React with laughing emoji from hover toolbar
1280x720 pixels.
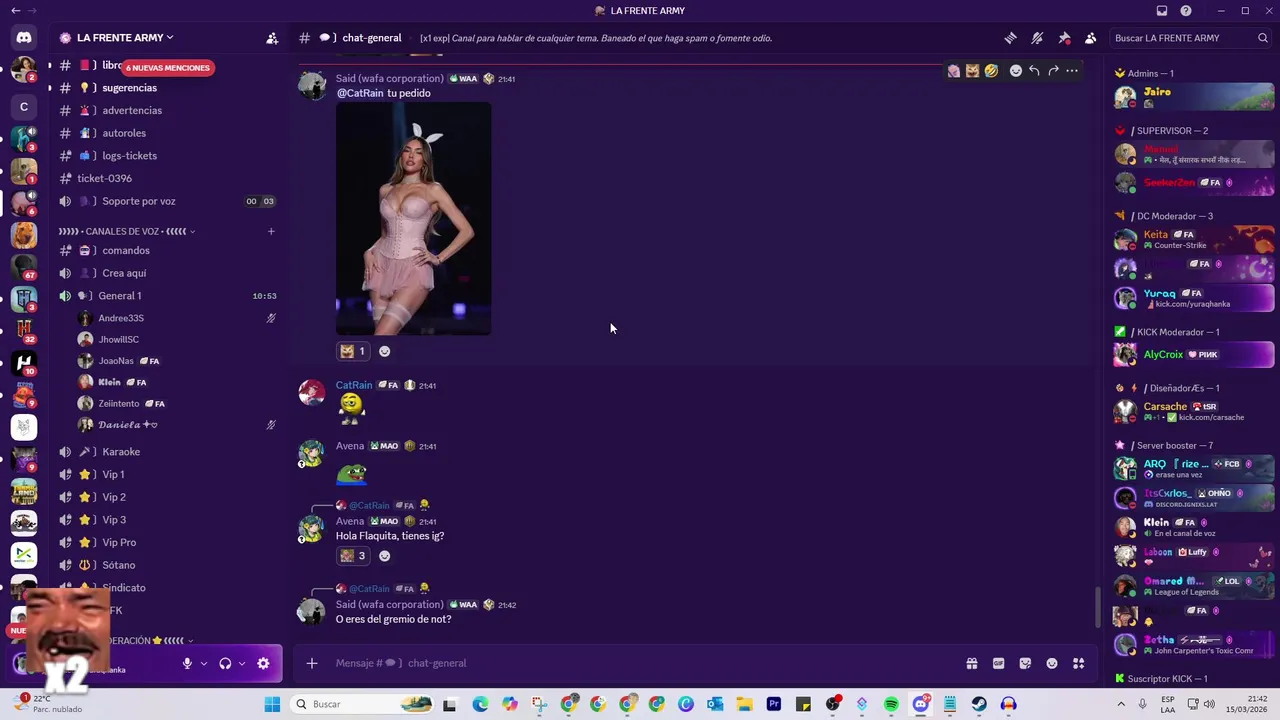(991, 71)
